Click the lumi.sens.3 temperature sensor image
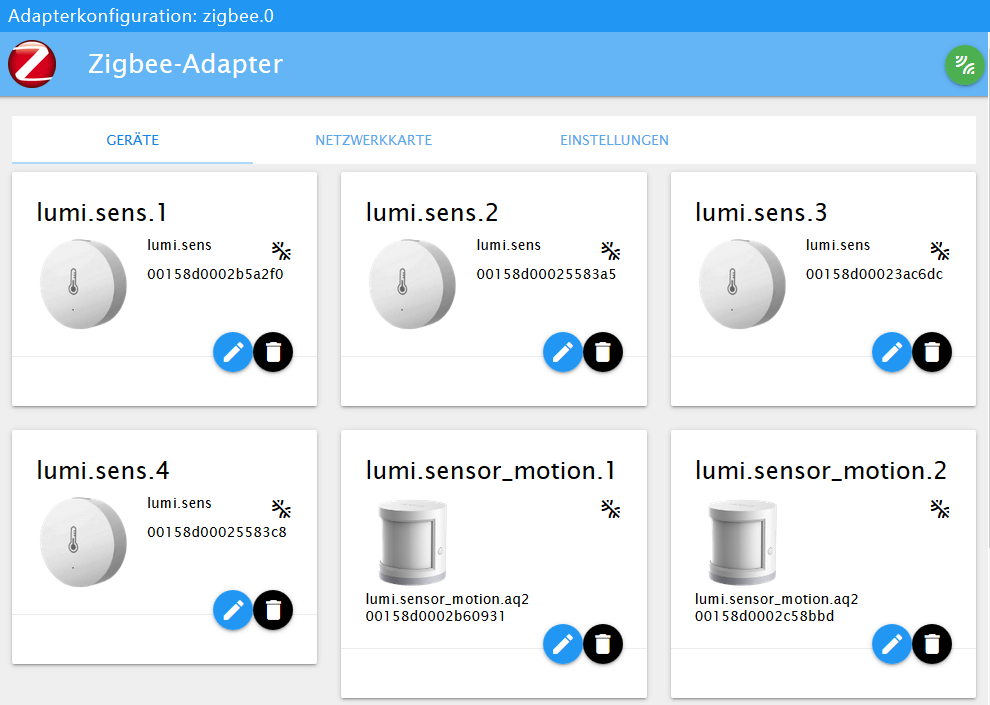The image size is (990, 705). tap(742, 284)
